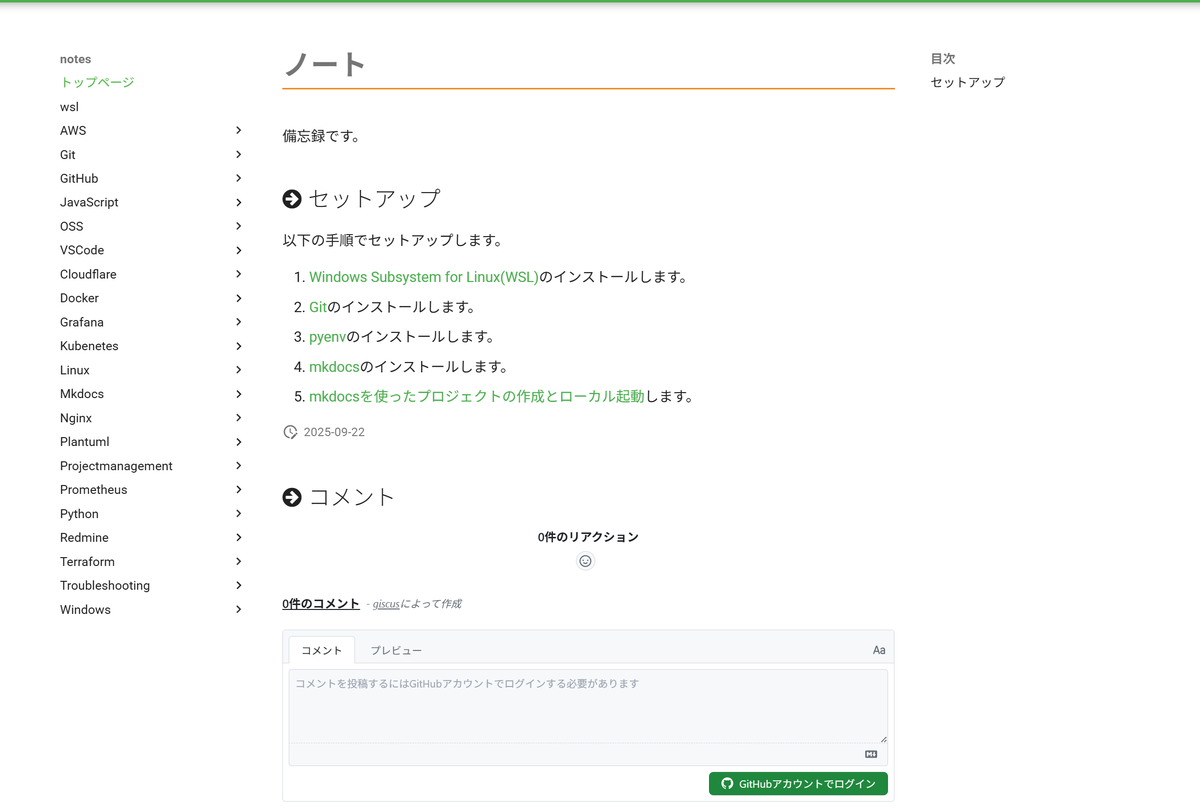
Task: Switch to the プレビュー tab
Action: (396, 650)
